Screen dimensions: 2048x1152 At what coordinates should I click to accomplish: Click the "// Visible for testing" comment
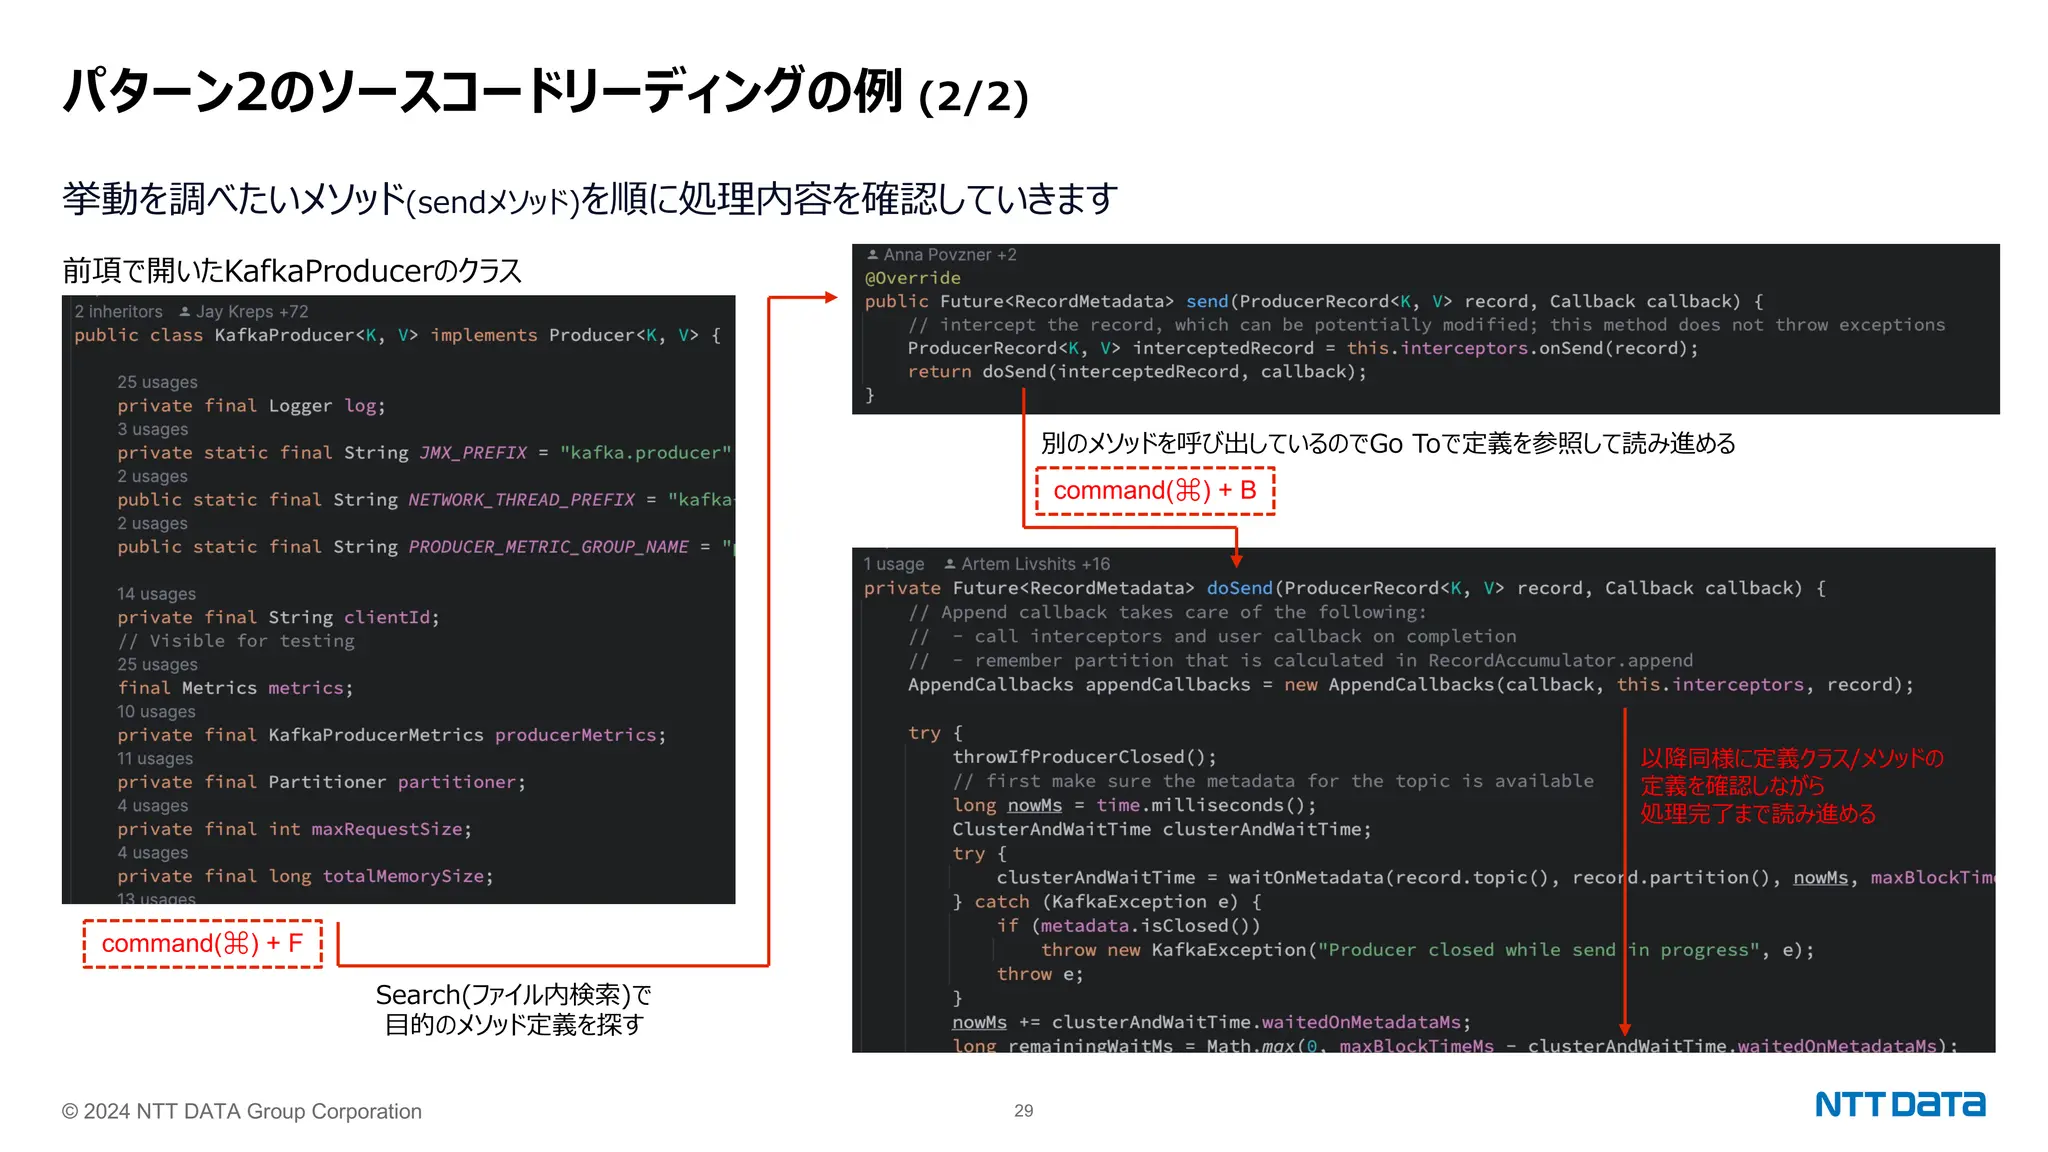tap(236, 641)
